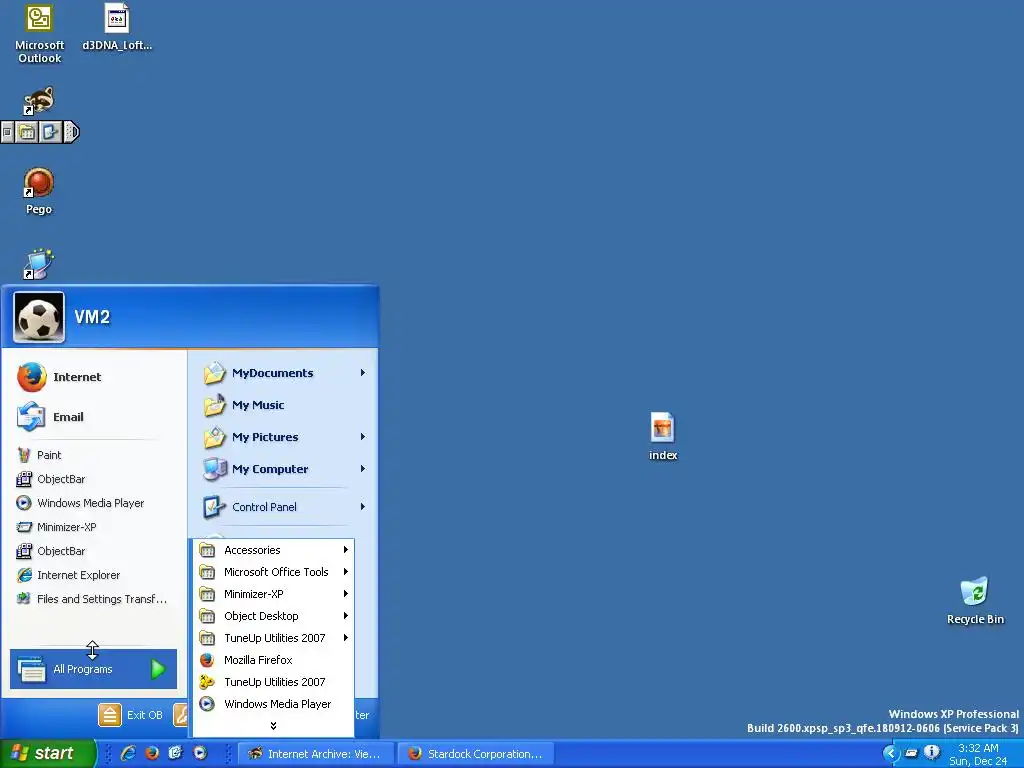Open Microsoft Outlook desktop shortcut
The image size is (1024, 768).
[39, 34]
